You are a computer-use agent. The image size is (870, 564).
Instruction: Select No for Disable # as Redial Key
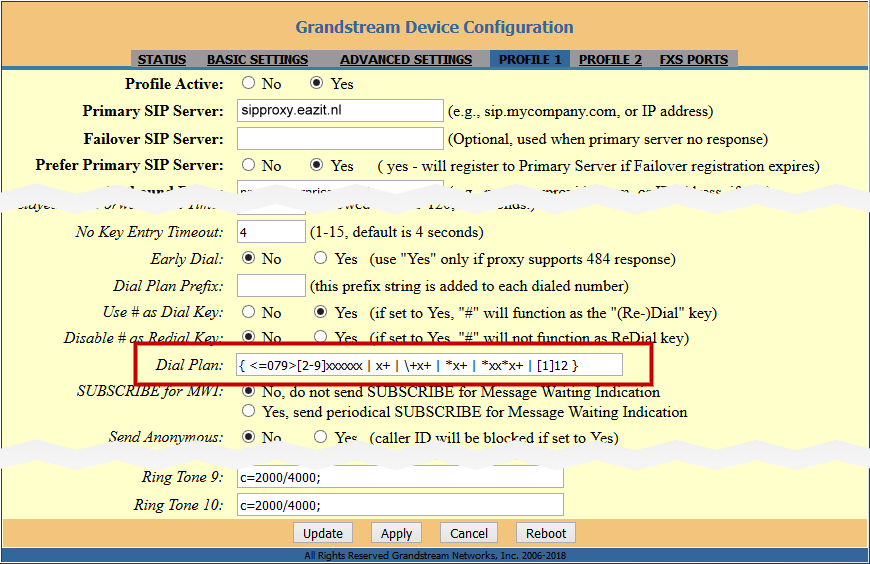pos(249,336)
